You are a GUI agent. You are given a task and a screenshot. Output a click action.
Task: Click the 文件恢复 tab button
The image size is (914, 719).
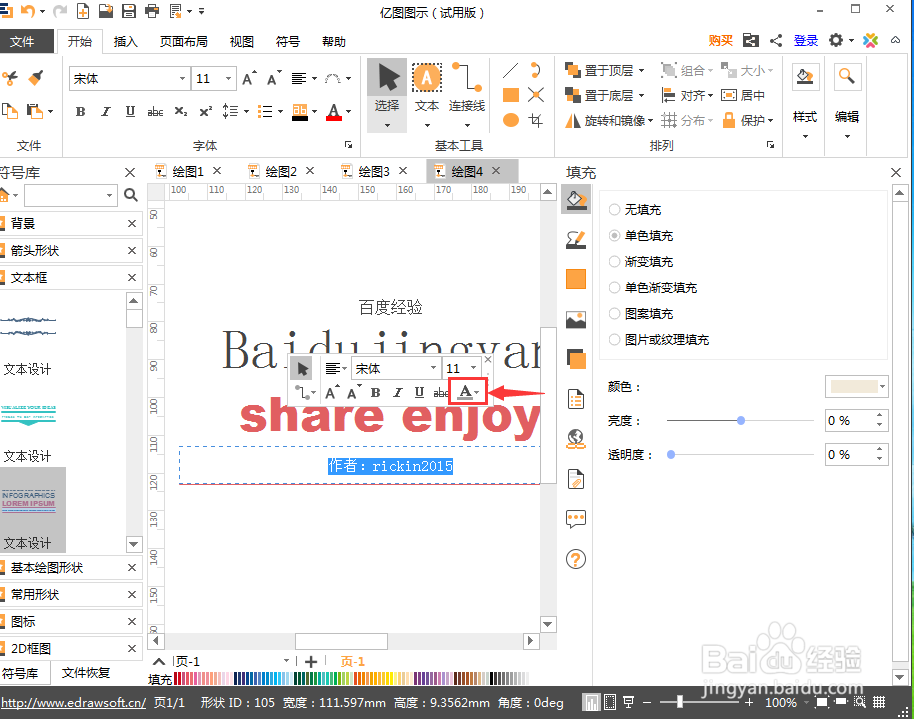86,672
